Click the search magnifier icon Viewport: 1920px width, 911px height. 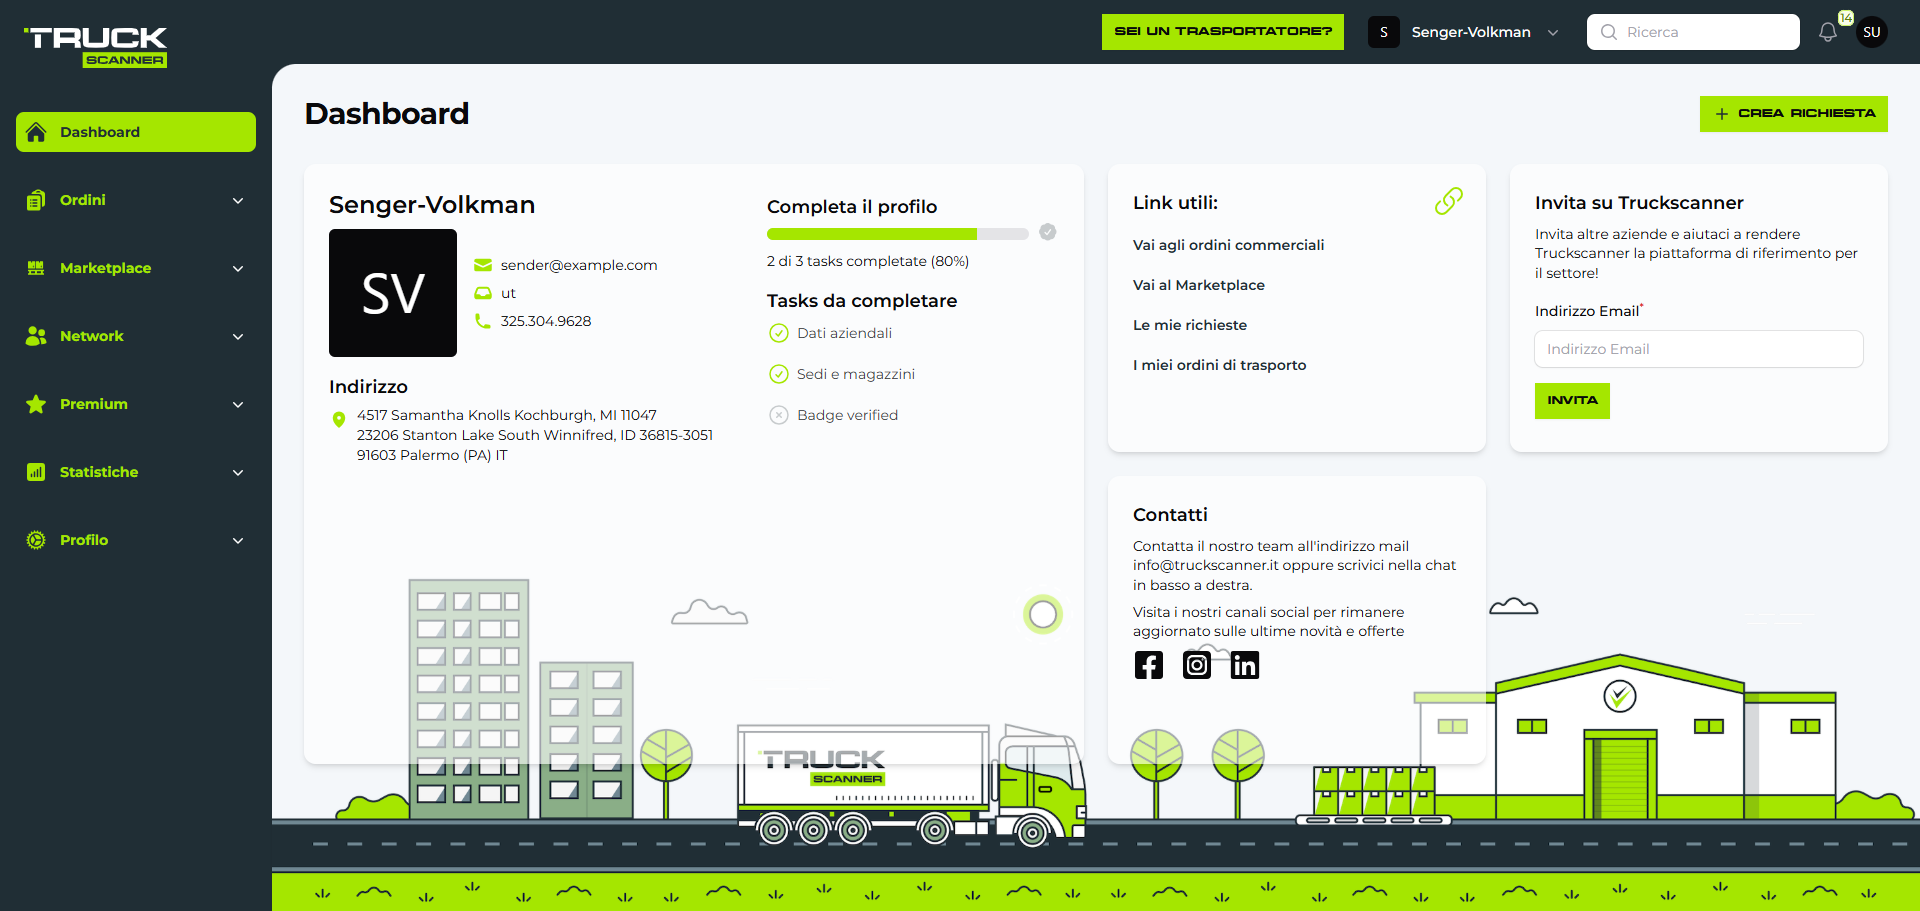click(x=1608, y=32)
